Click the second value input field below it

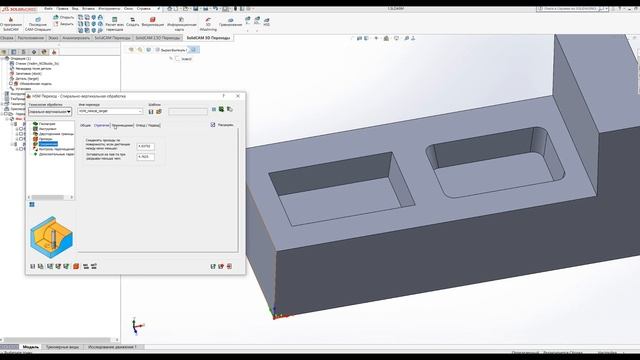click(146, 156)
